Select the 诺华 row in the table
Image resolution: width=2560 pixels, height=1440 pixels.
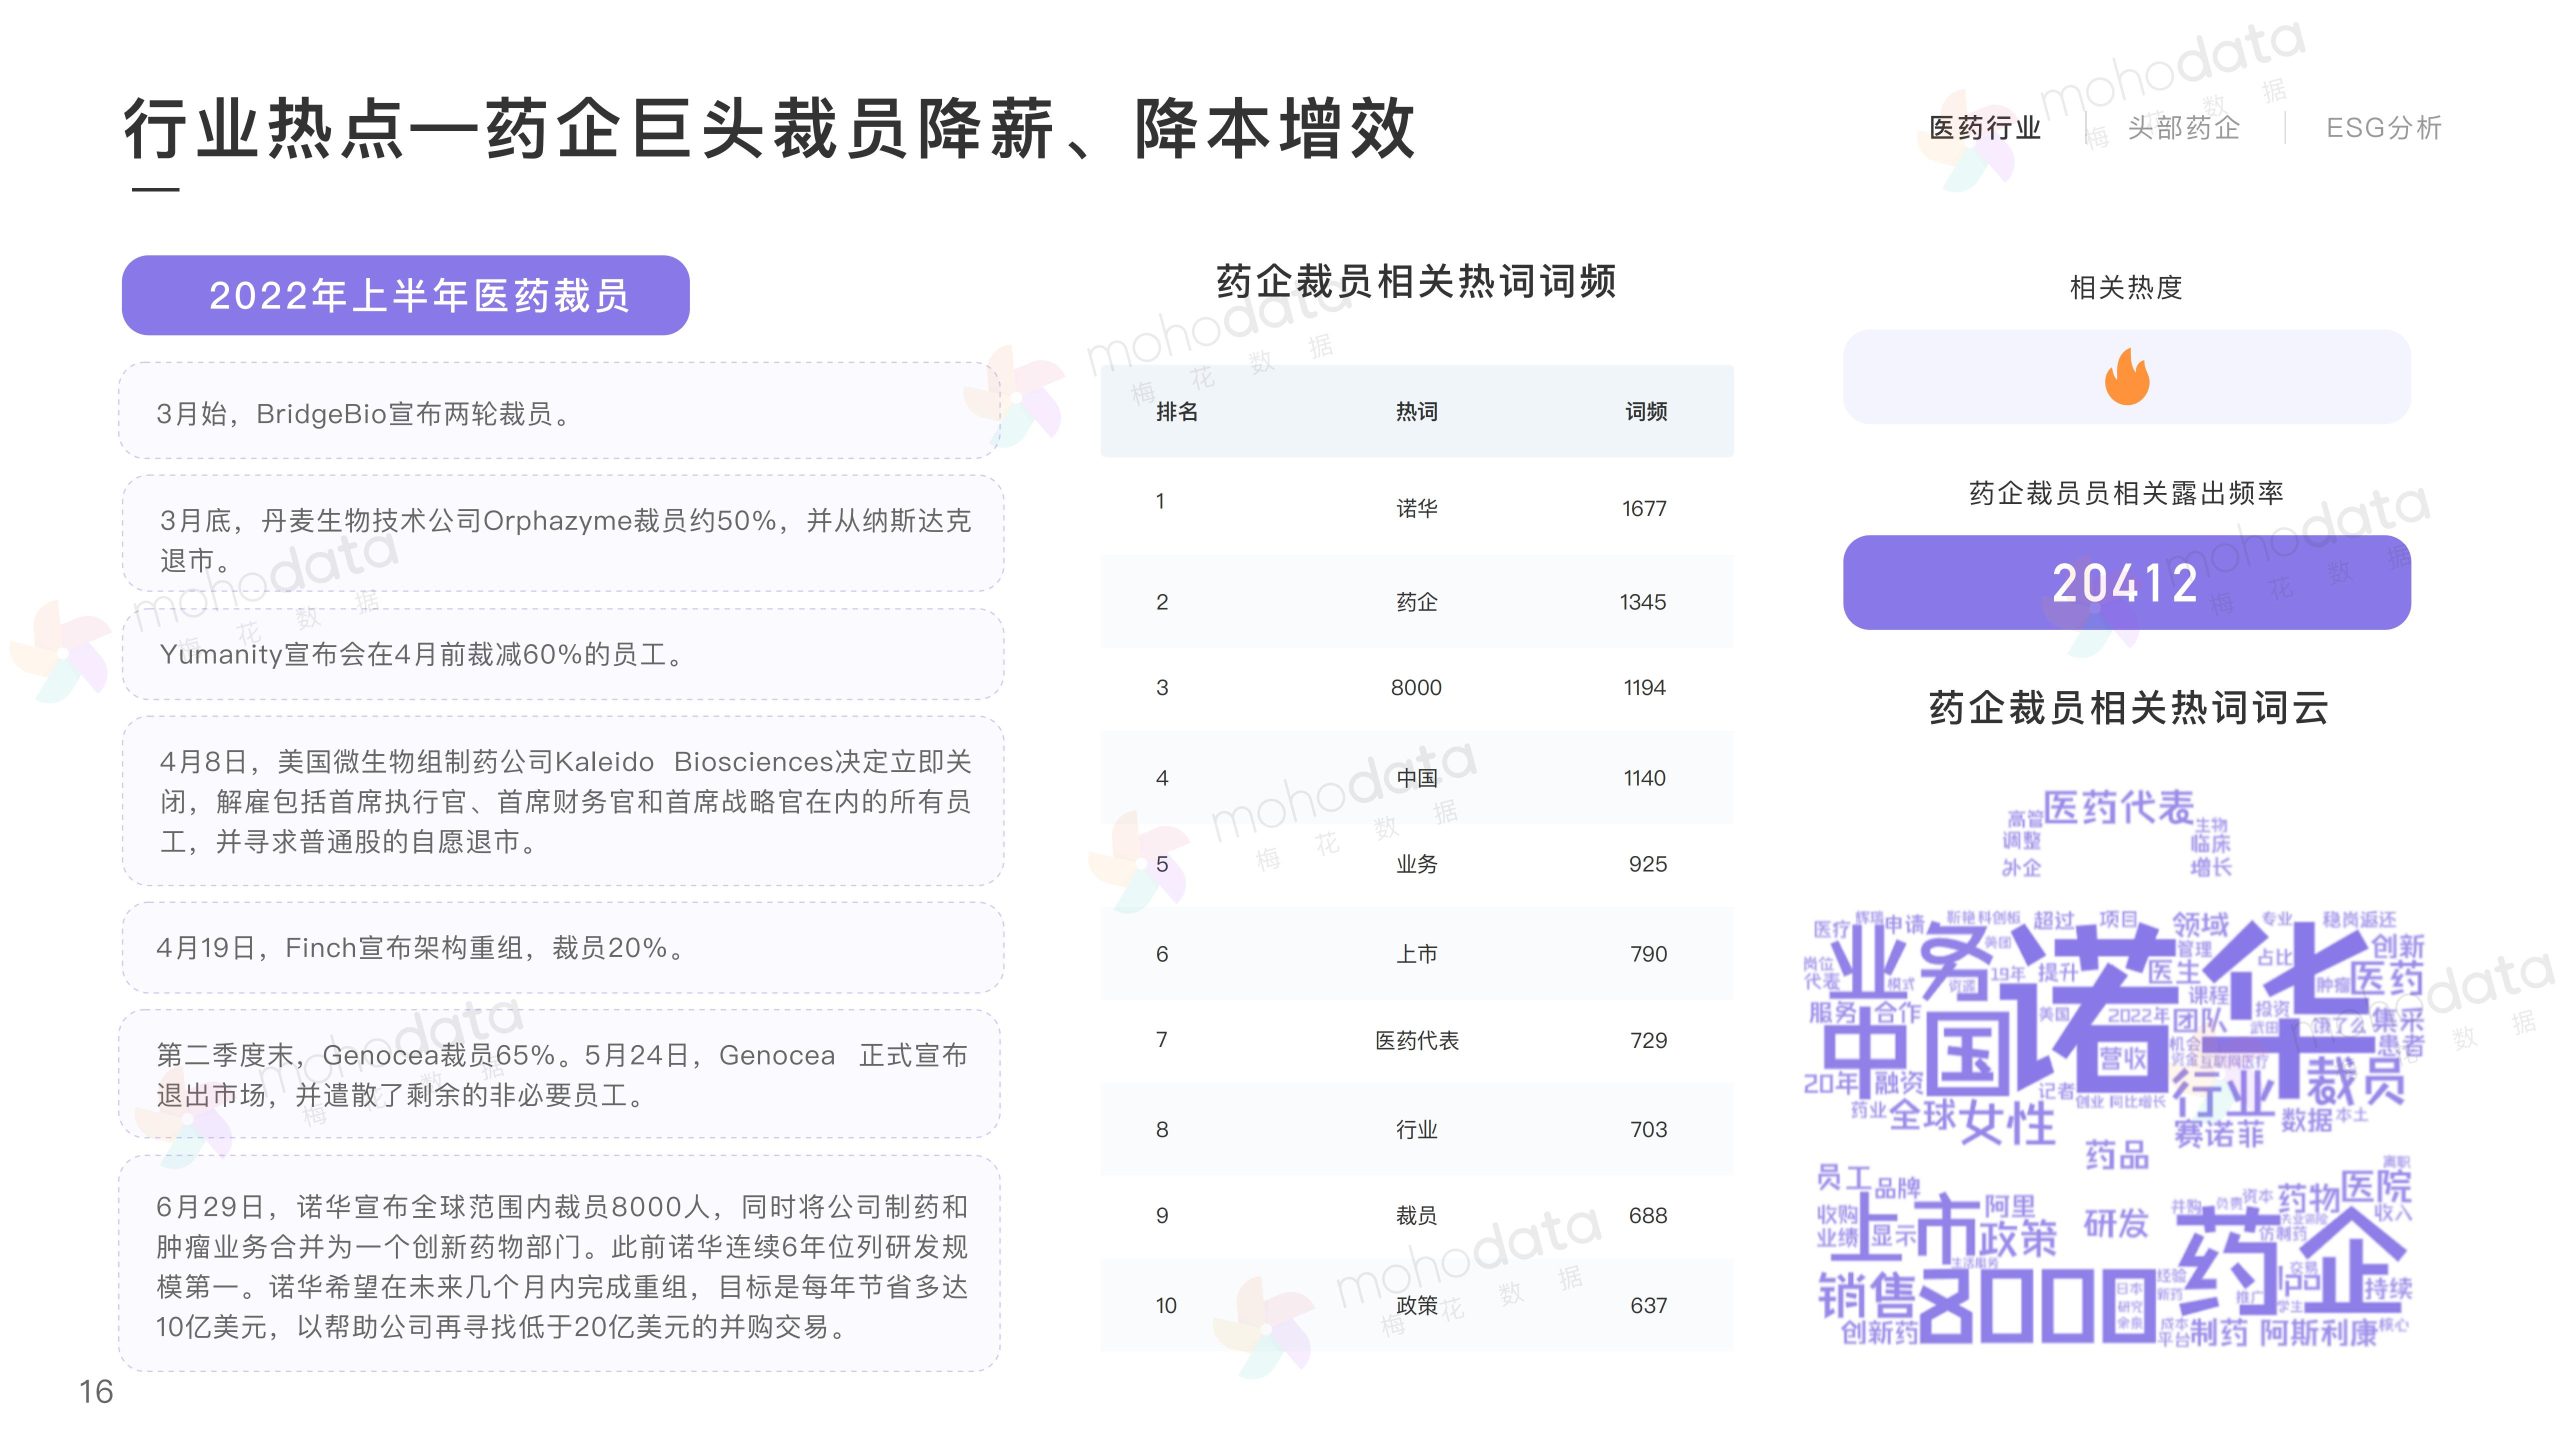click(x=1416, y=508)
